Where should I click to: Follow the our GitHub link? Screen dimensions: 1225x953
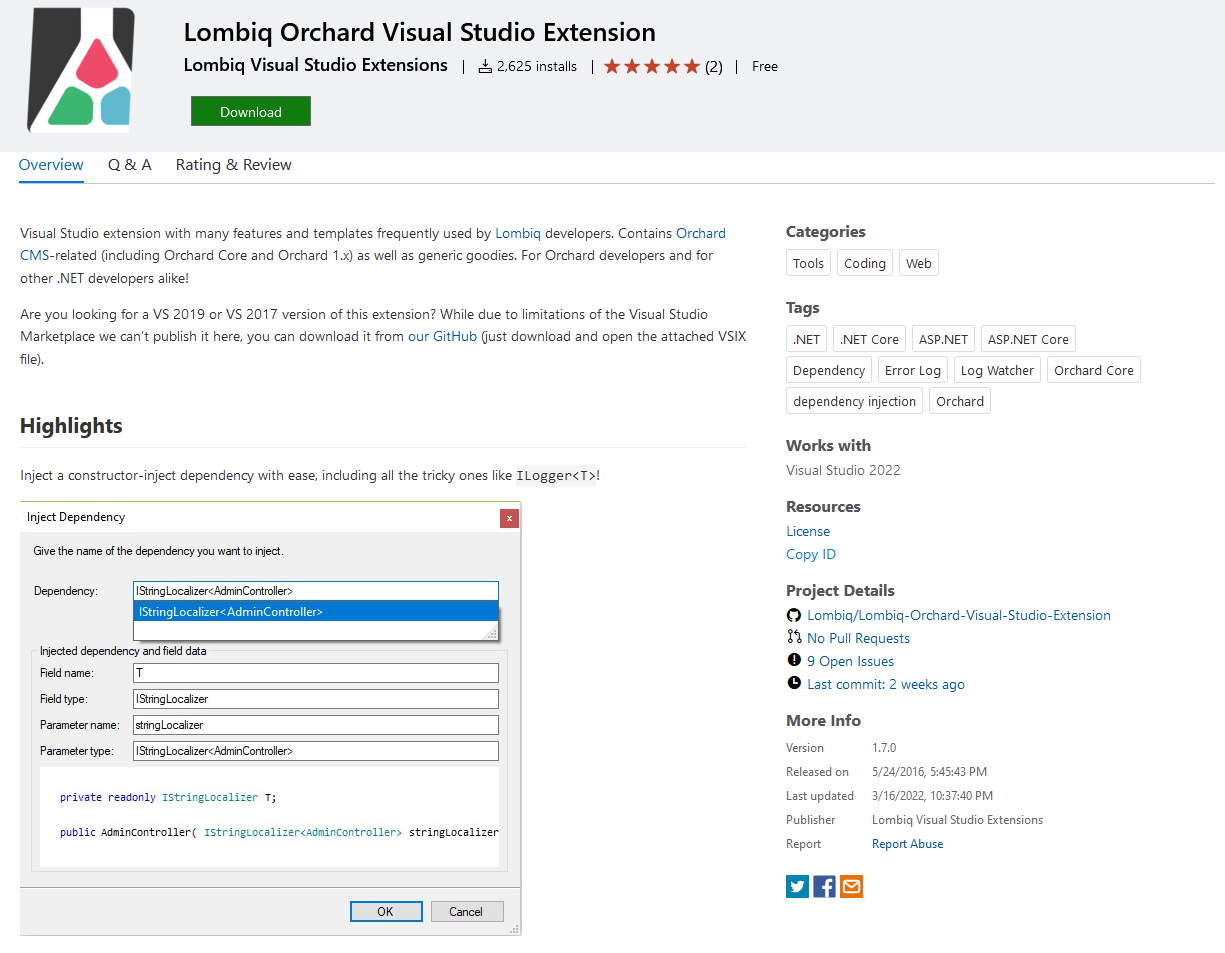click(x=442, y=337)
